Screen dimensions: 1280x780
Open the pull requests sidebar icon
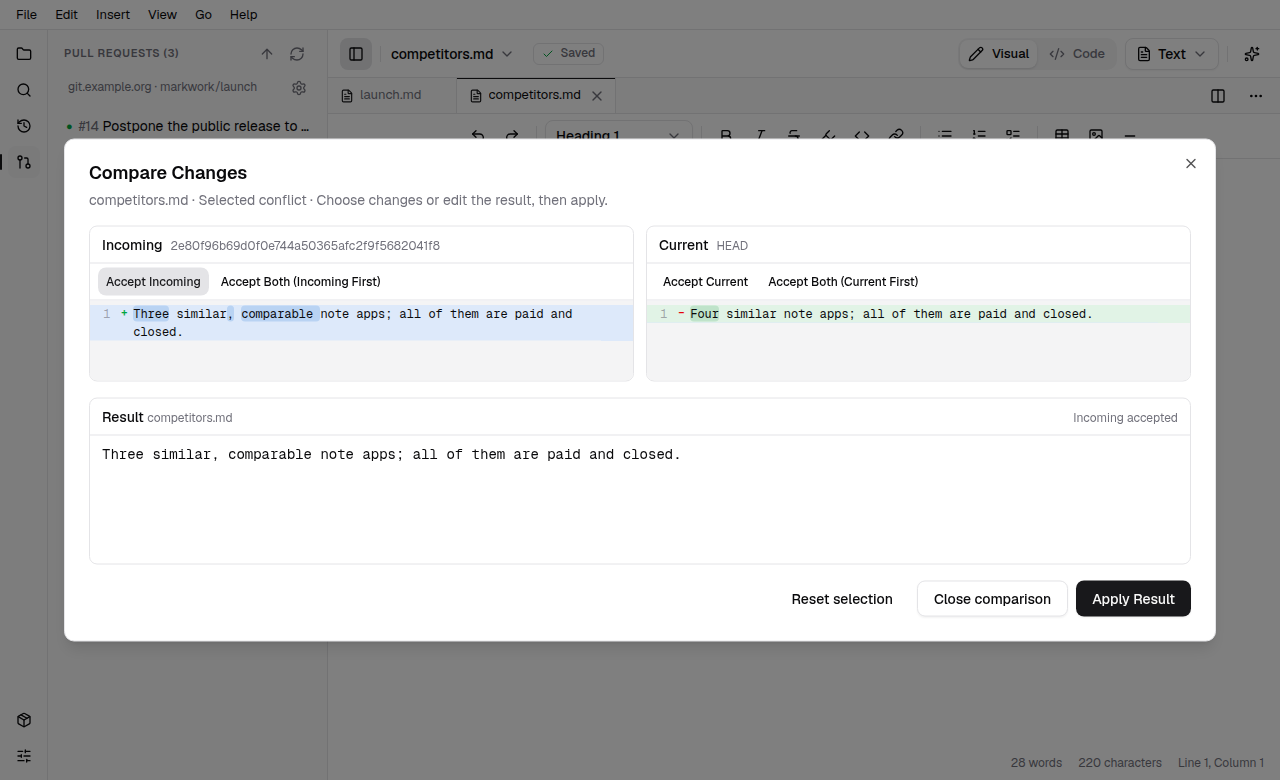tap(24, 162)
